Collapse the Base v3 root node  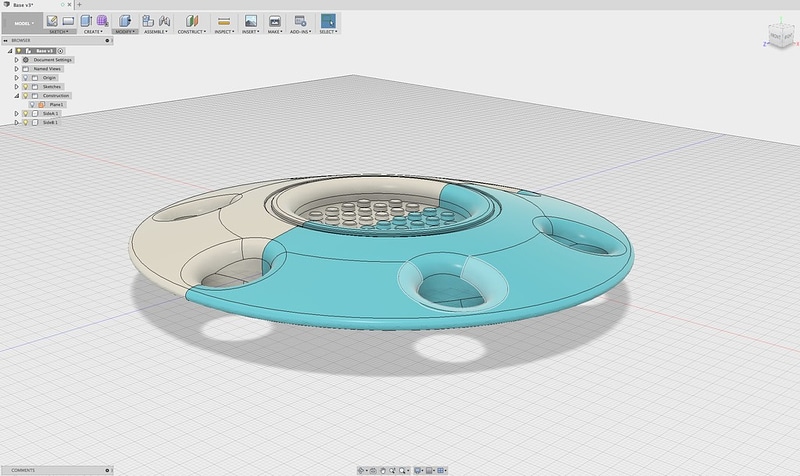[x=10, y=51]
